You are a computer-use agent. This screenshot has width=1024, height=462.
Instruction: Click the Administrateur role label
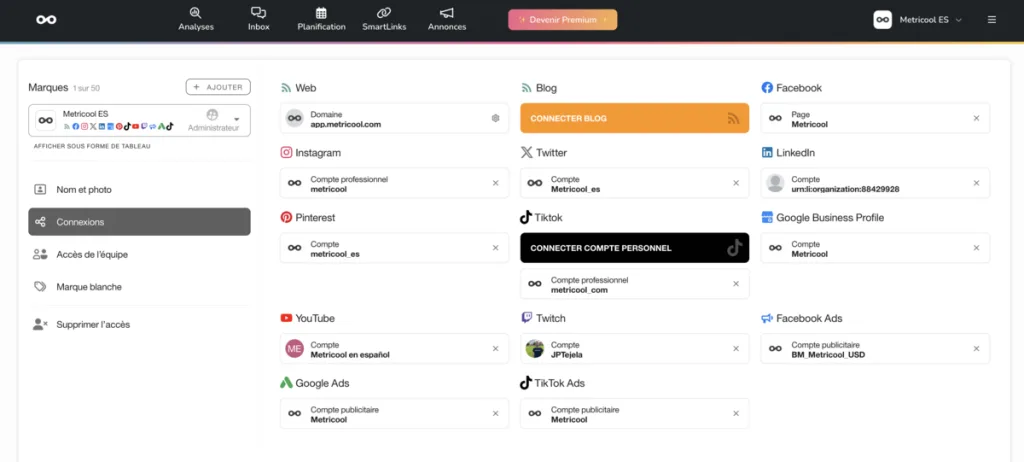214,128
